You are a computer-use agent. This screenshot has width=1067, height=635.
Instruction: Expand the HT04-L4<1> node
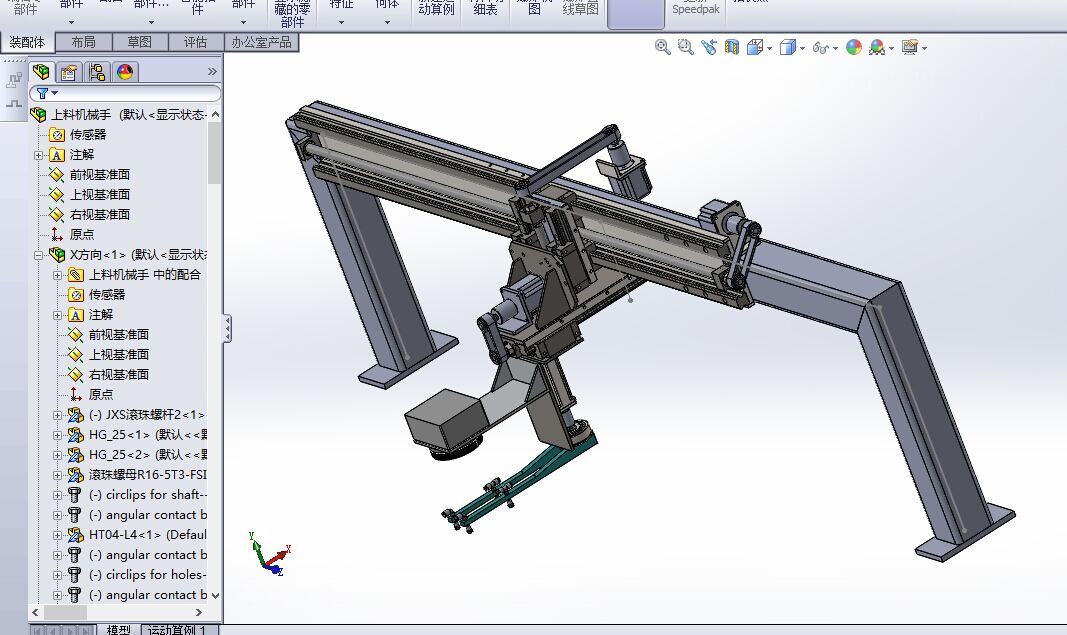point(58,535)
